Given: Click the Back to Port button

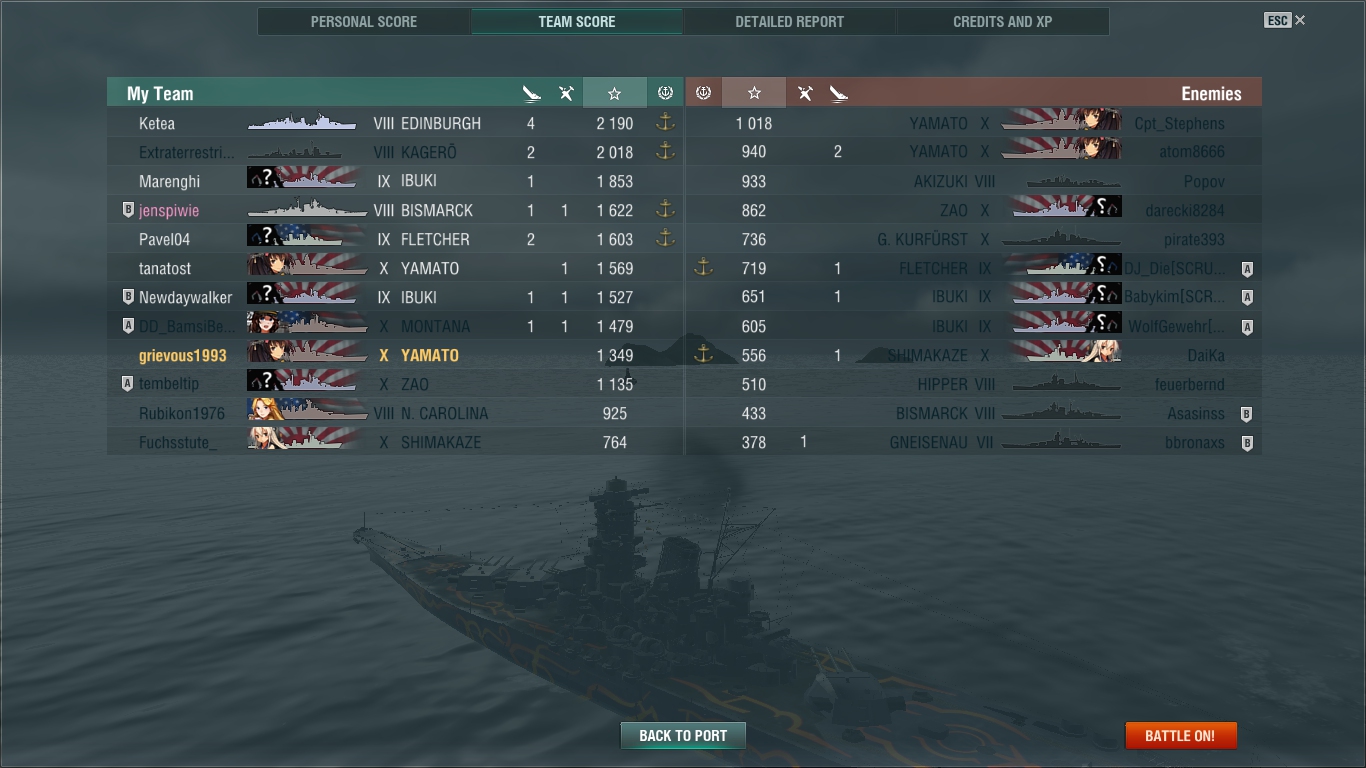Looking at the screenshot, I should coord(683,735).
